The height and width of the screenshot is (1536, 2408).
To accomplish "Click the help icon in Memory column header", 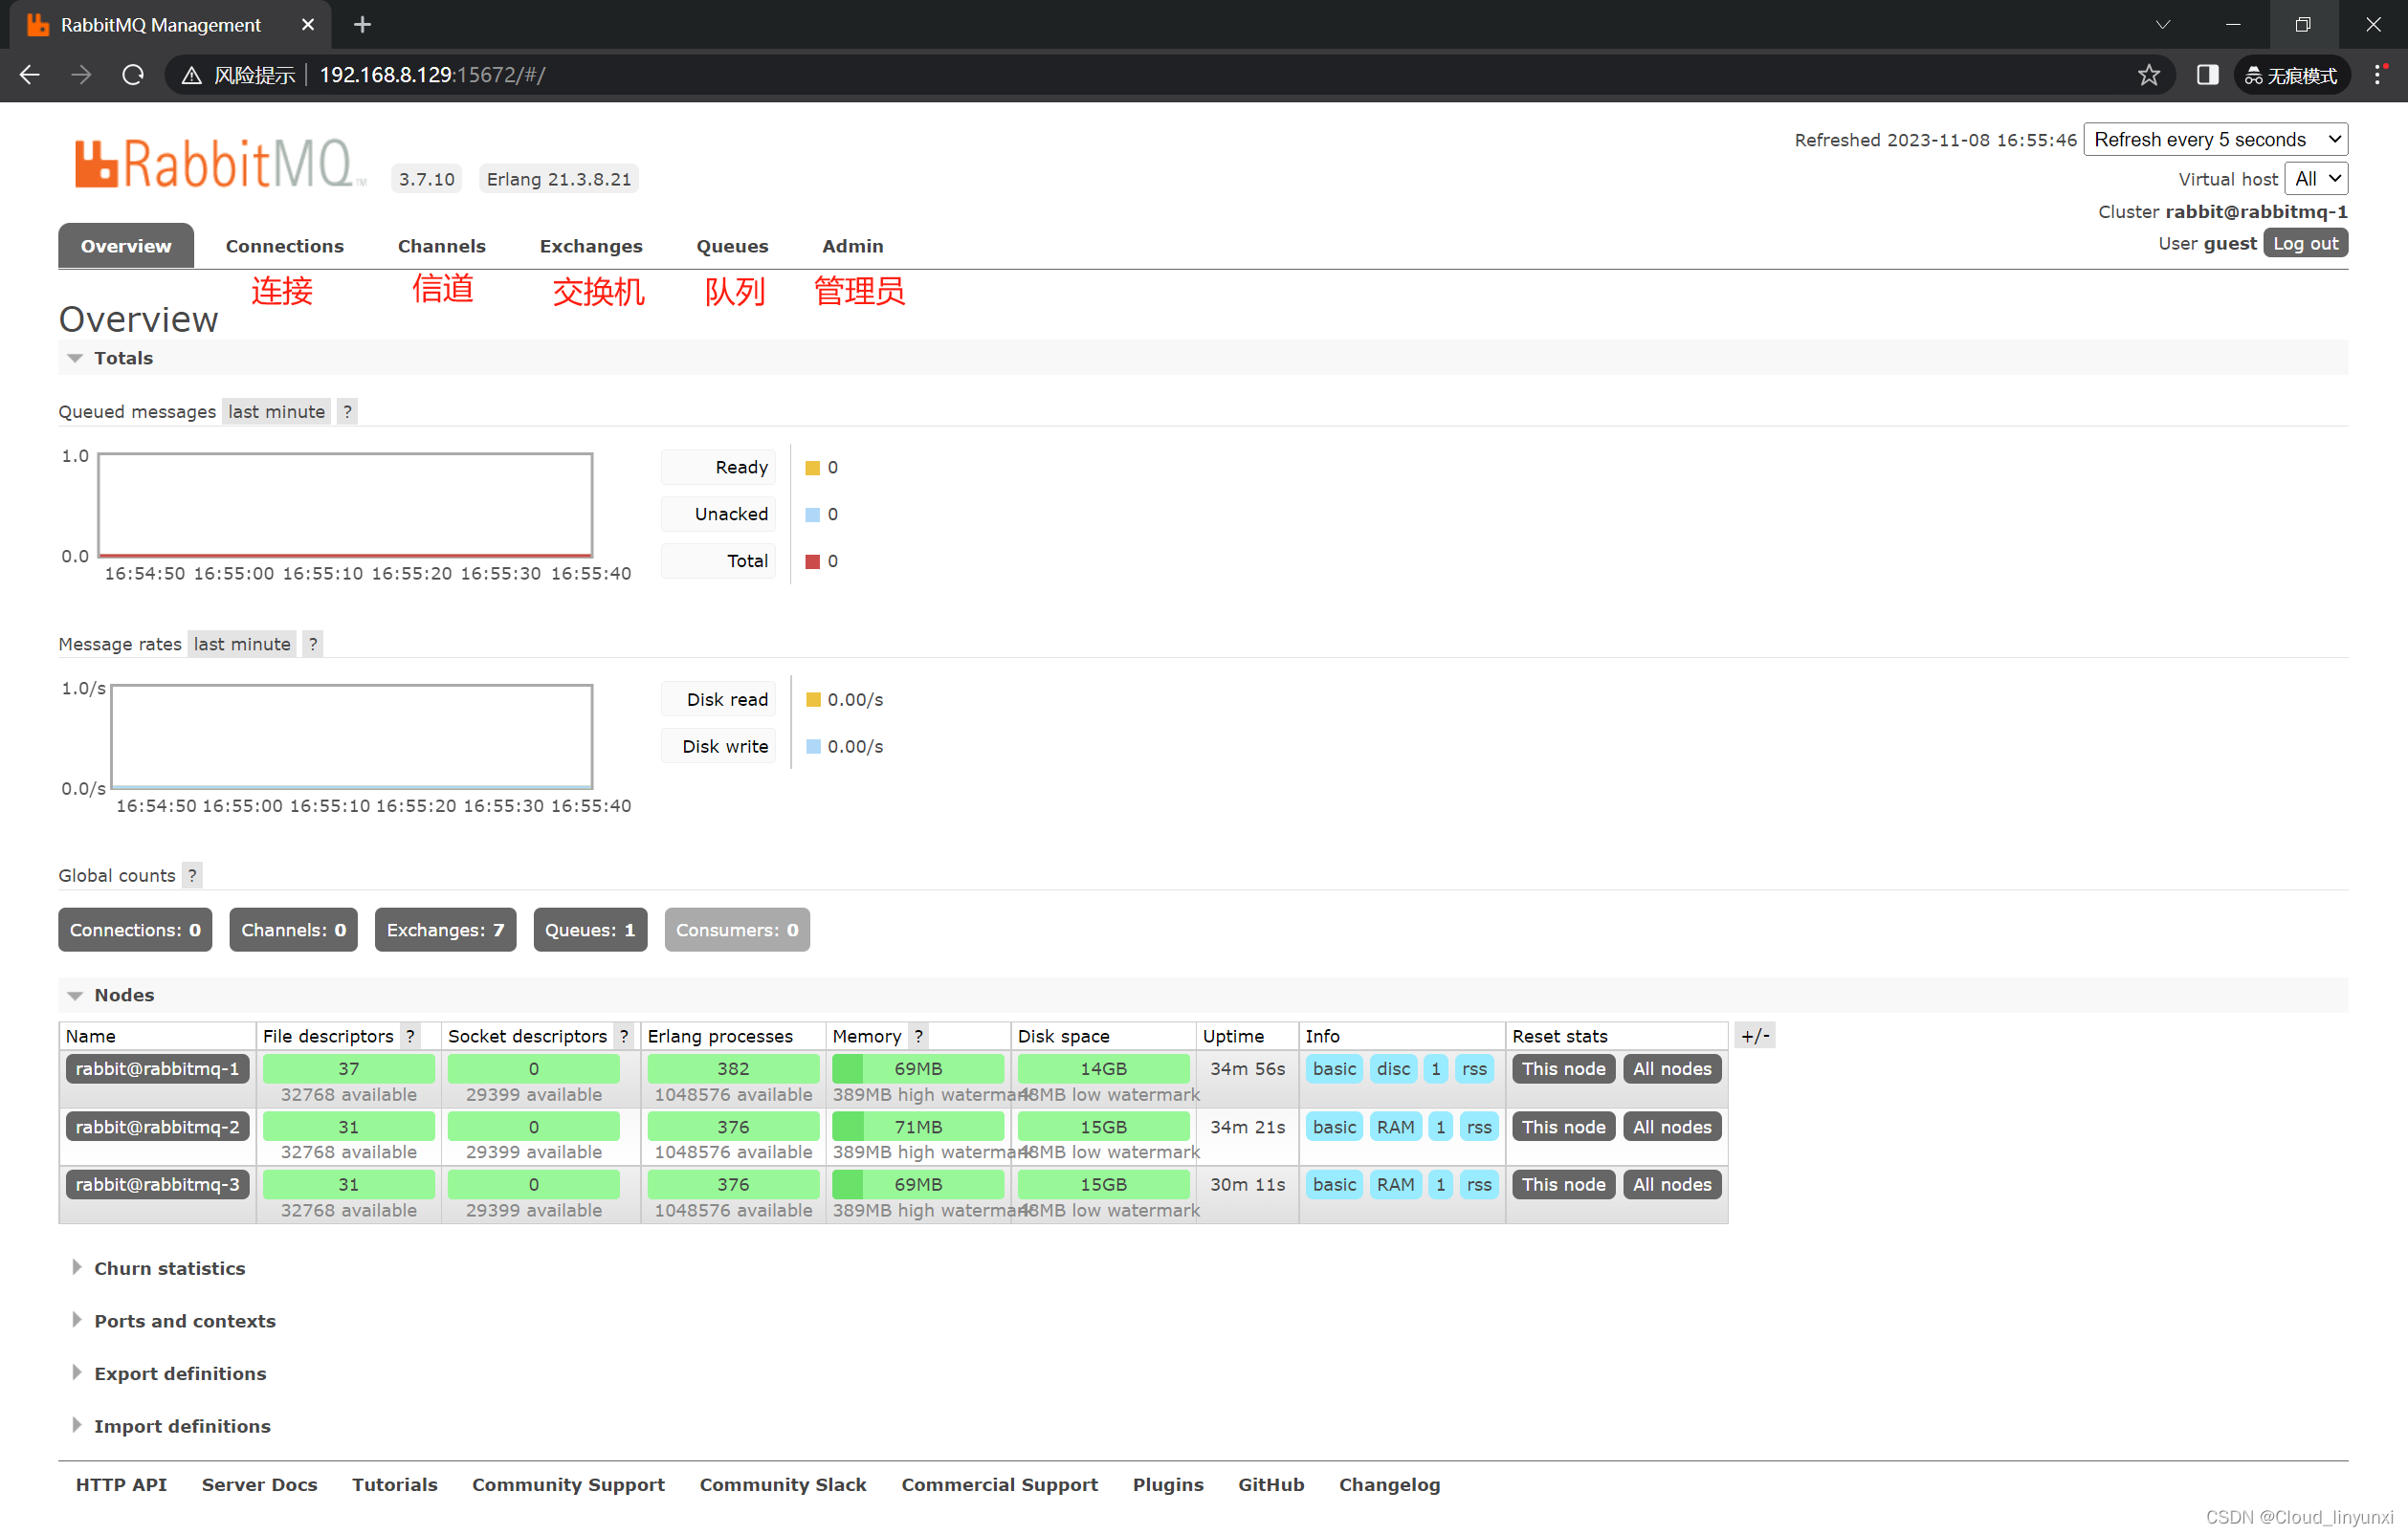I will point(918,1036).
